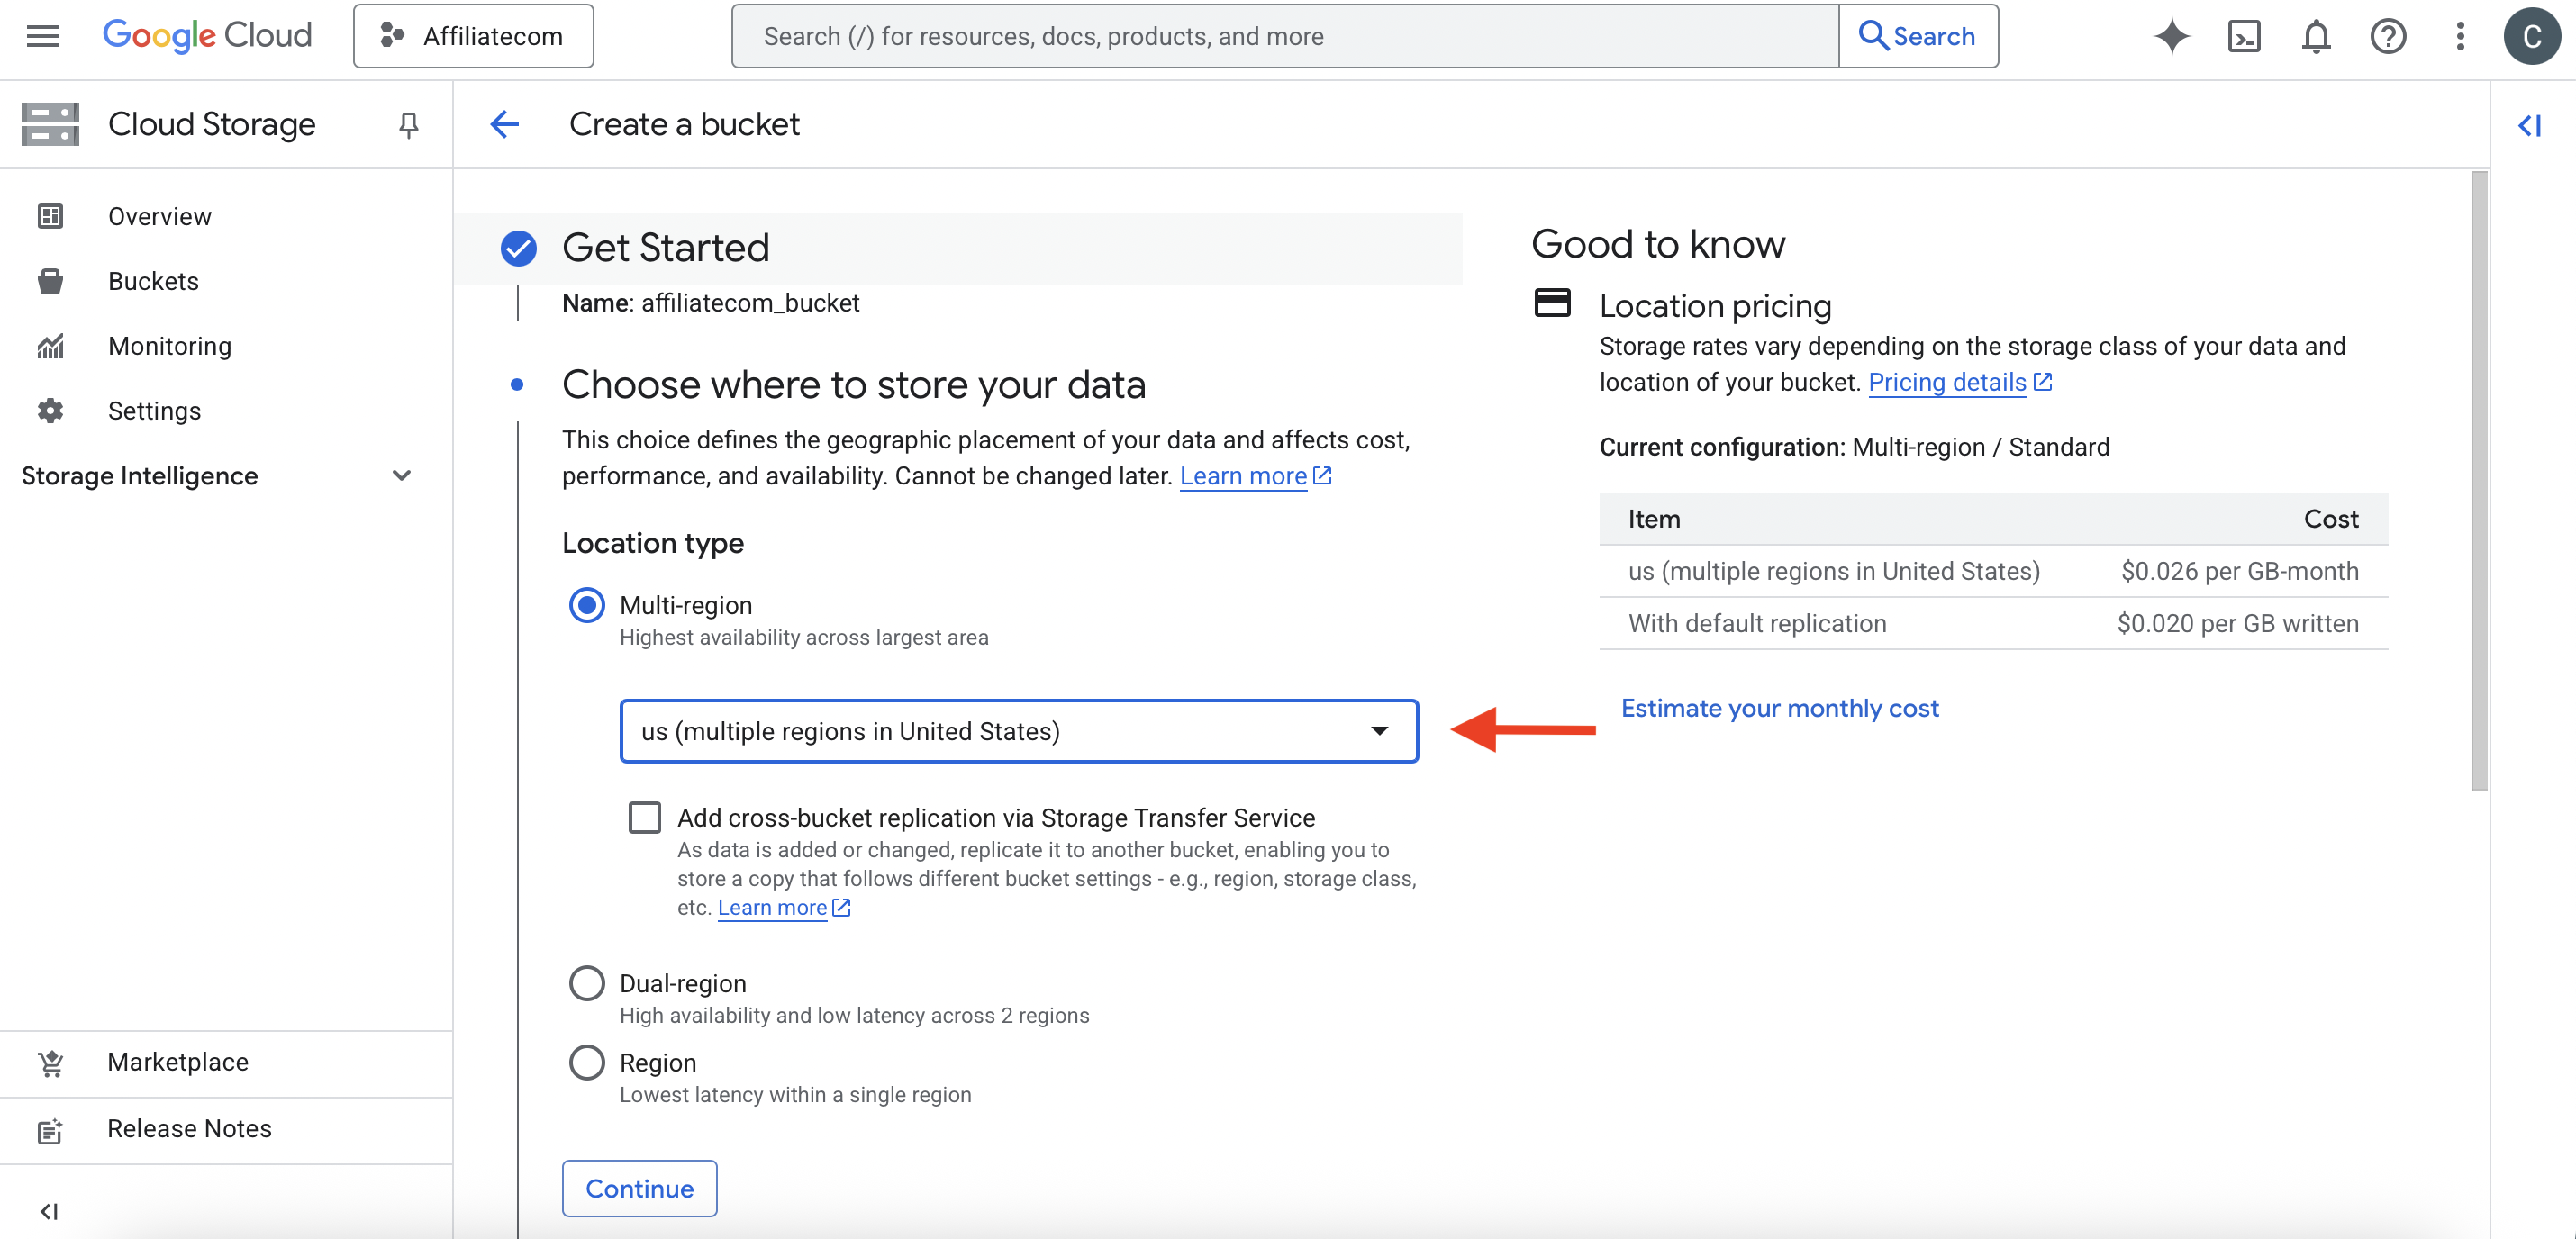
Task: Click the Google Cloud logo
Action: point(207,36)
